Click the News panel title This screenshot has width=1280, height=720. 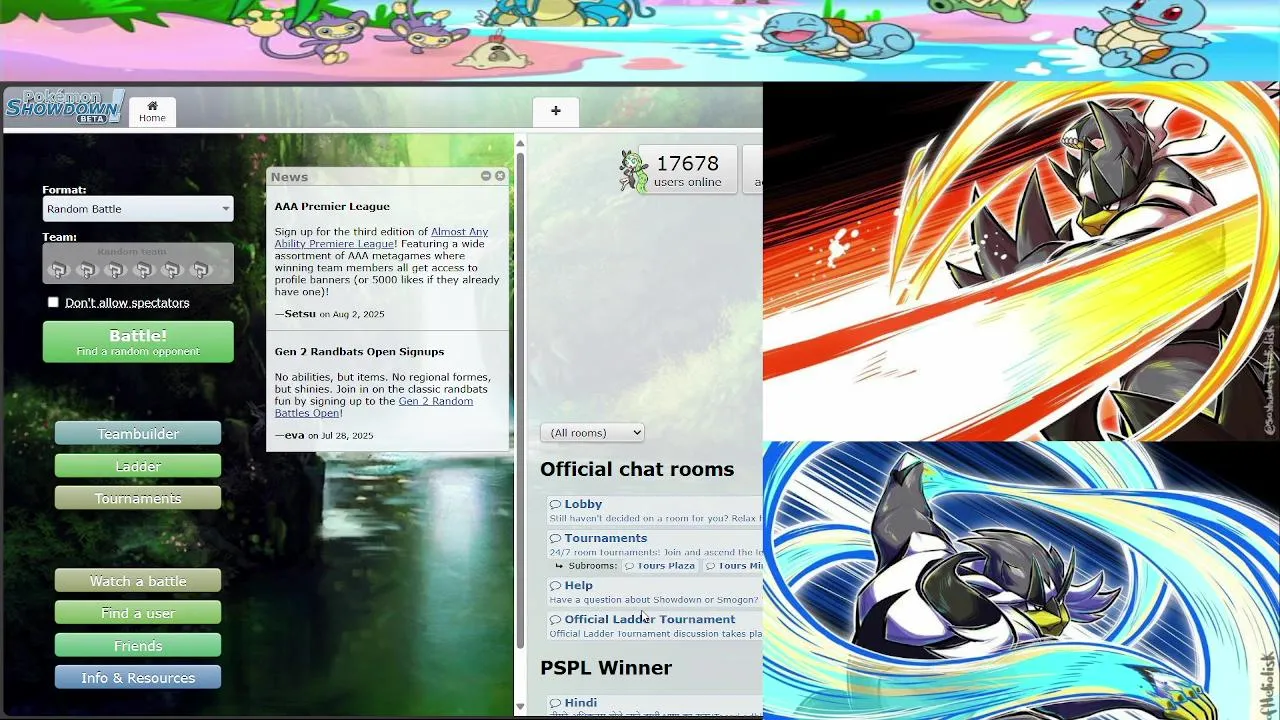(x=289, y=177)
